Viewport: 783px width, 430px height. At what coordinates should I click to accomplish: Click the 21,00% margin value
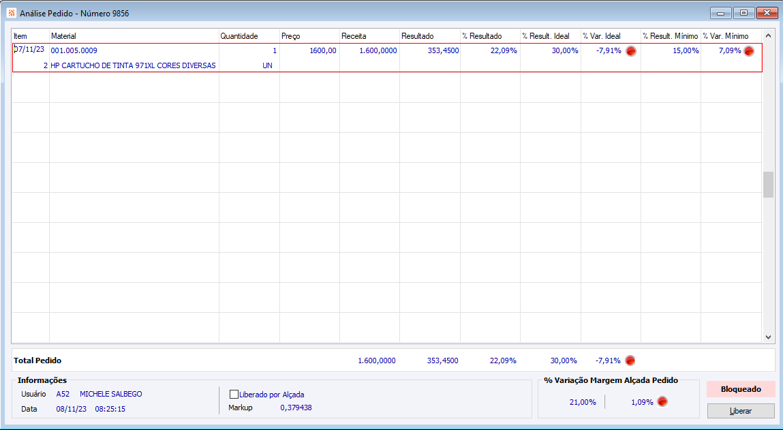582,402
